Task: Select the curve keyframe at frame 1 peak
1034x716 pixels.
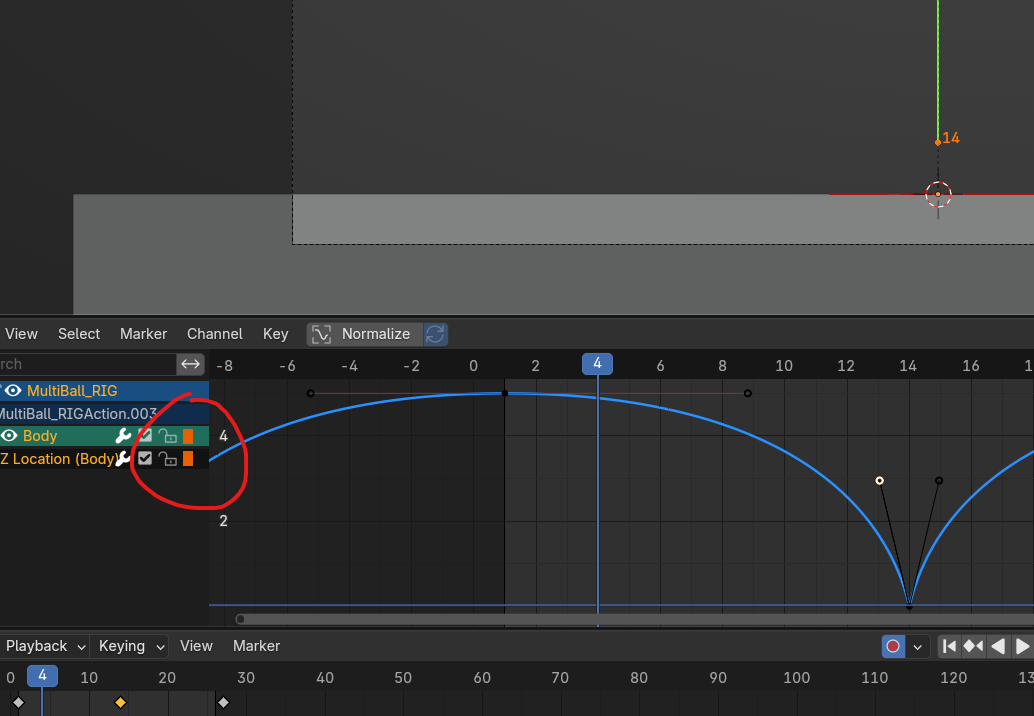Action: tap(505, 394)
